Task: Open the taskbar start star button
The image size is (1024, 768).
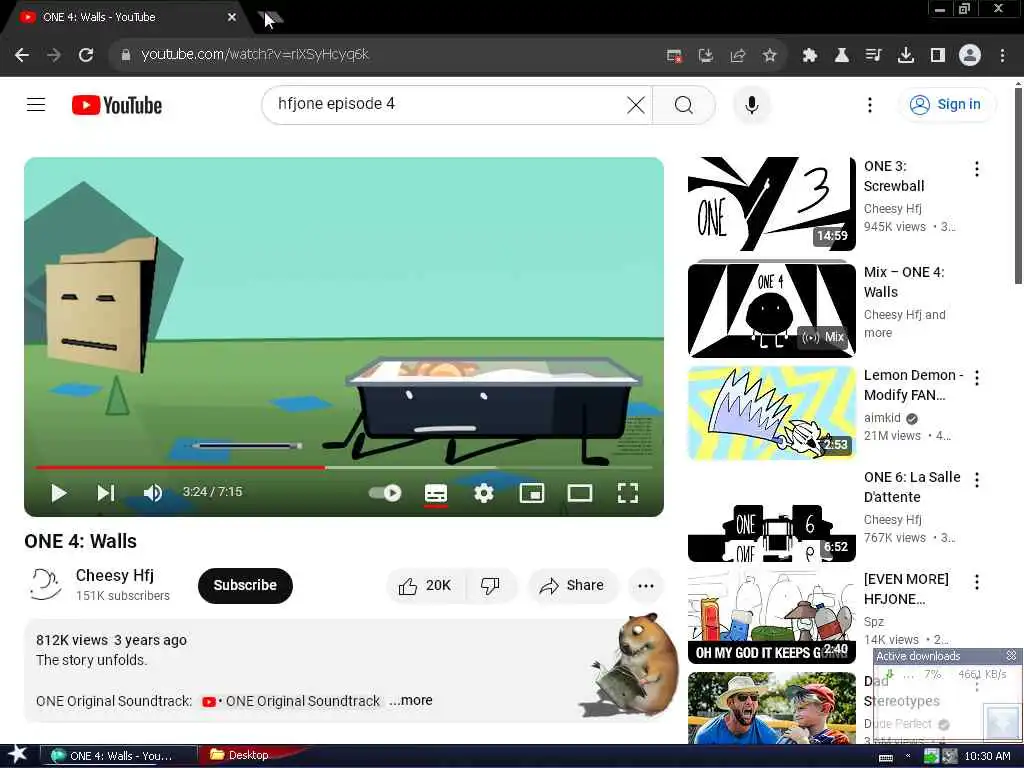Action: (17, 754)
